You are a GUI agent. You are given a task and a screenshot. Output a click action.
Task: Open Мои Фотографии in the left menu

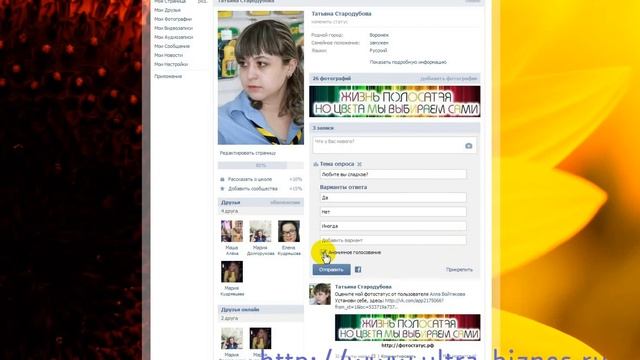[x=173, y=19]
